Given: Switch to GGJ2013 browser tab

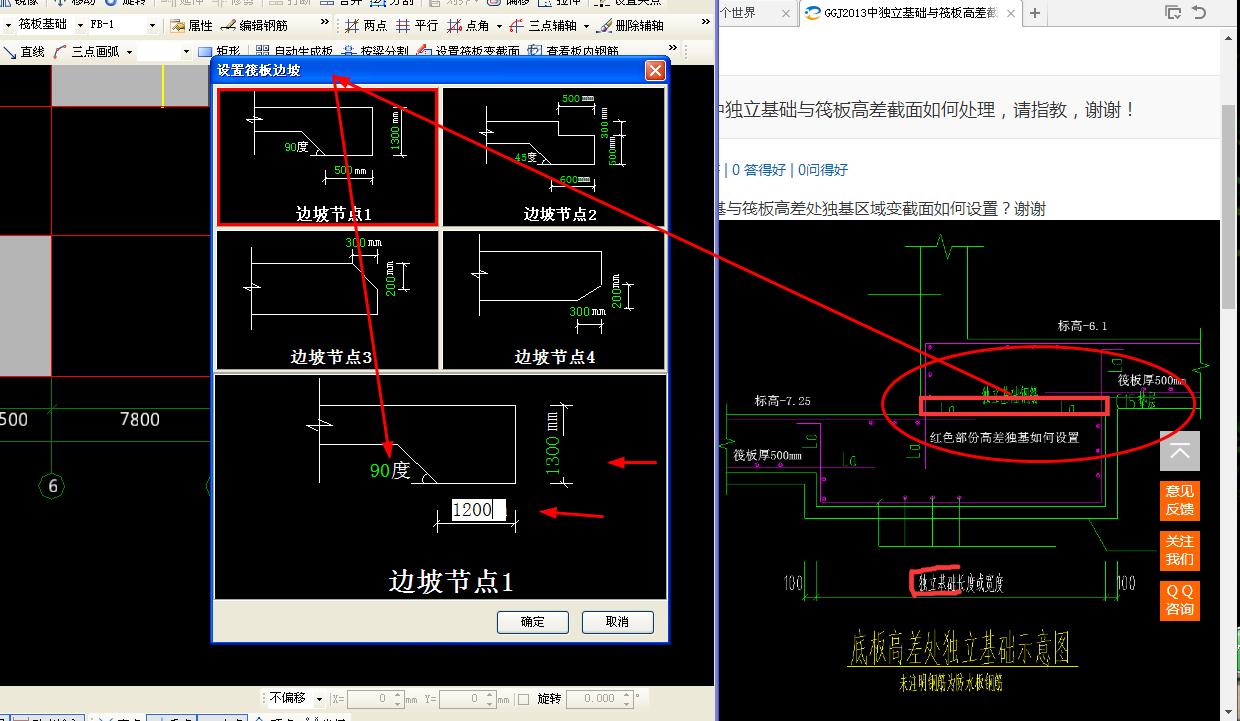Looking at the screenshot, I should (x=909, y=13).
